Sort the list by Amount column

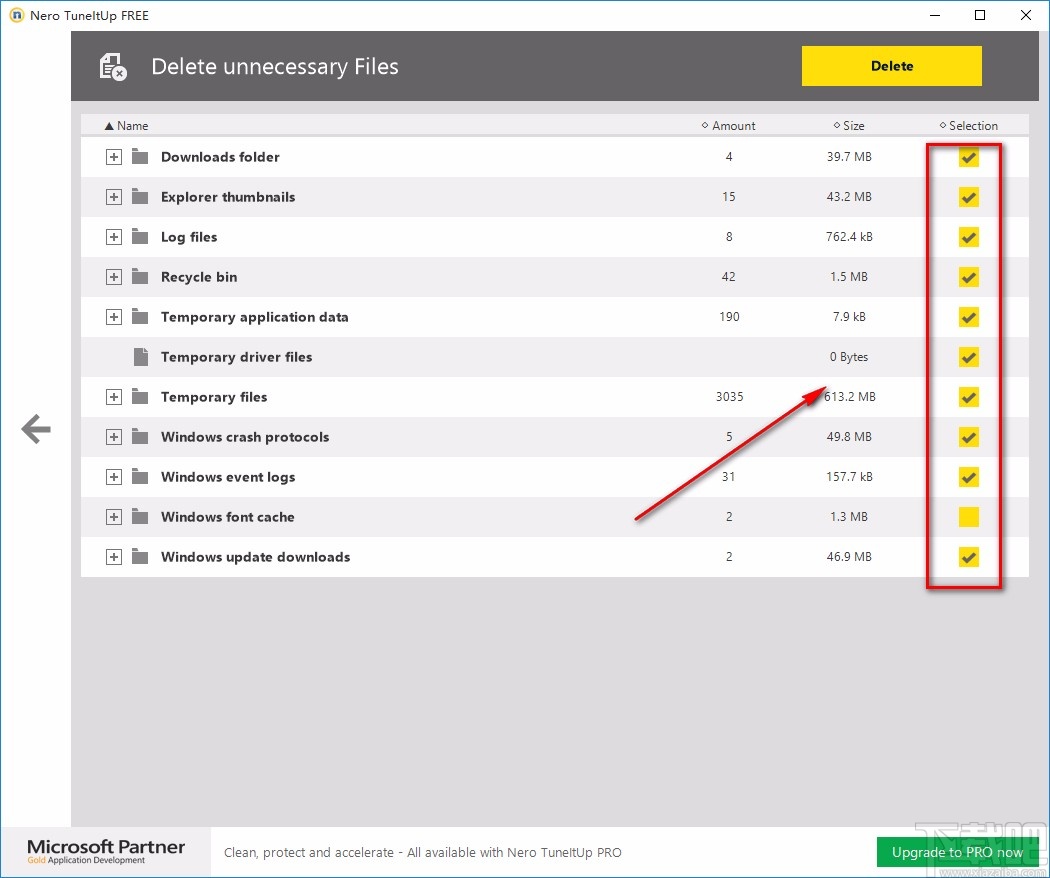pos(732,126)
